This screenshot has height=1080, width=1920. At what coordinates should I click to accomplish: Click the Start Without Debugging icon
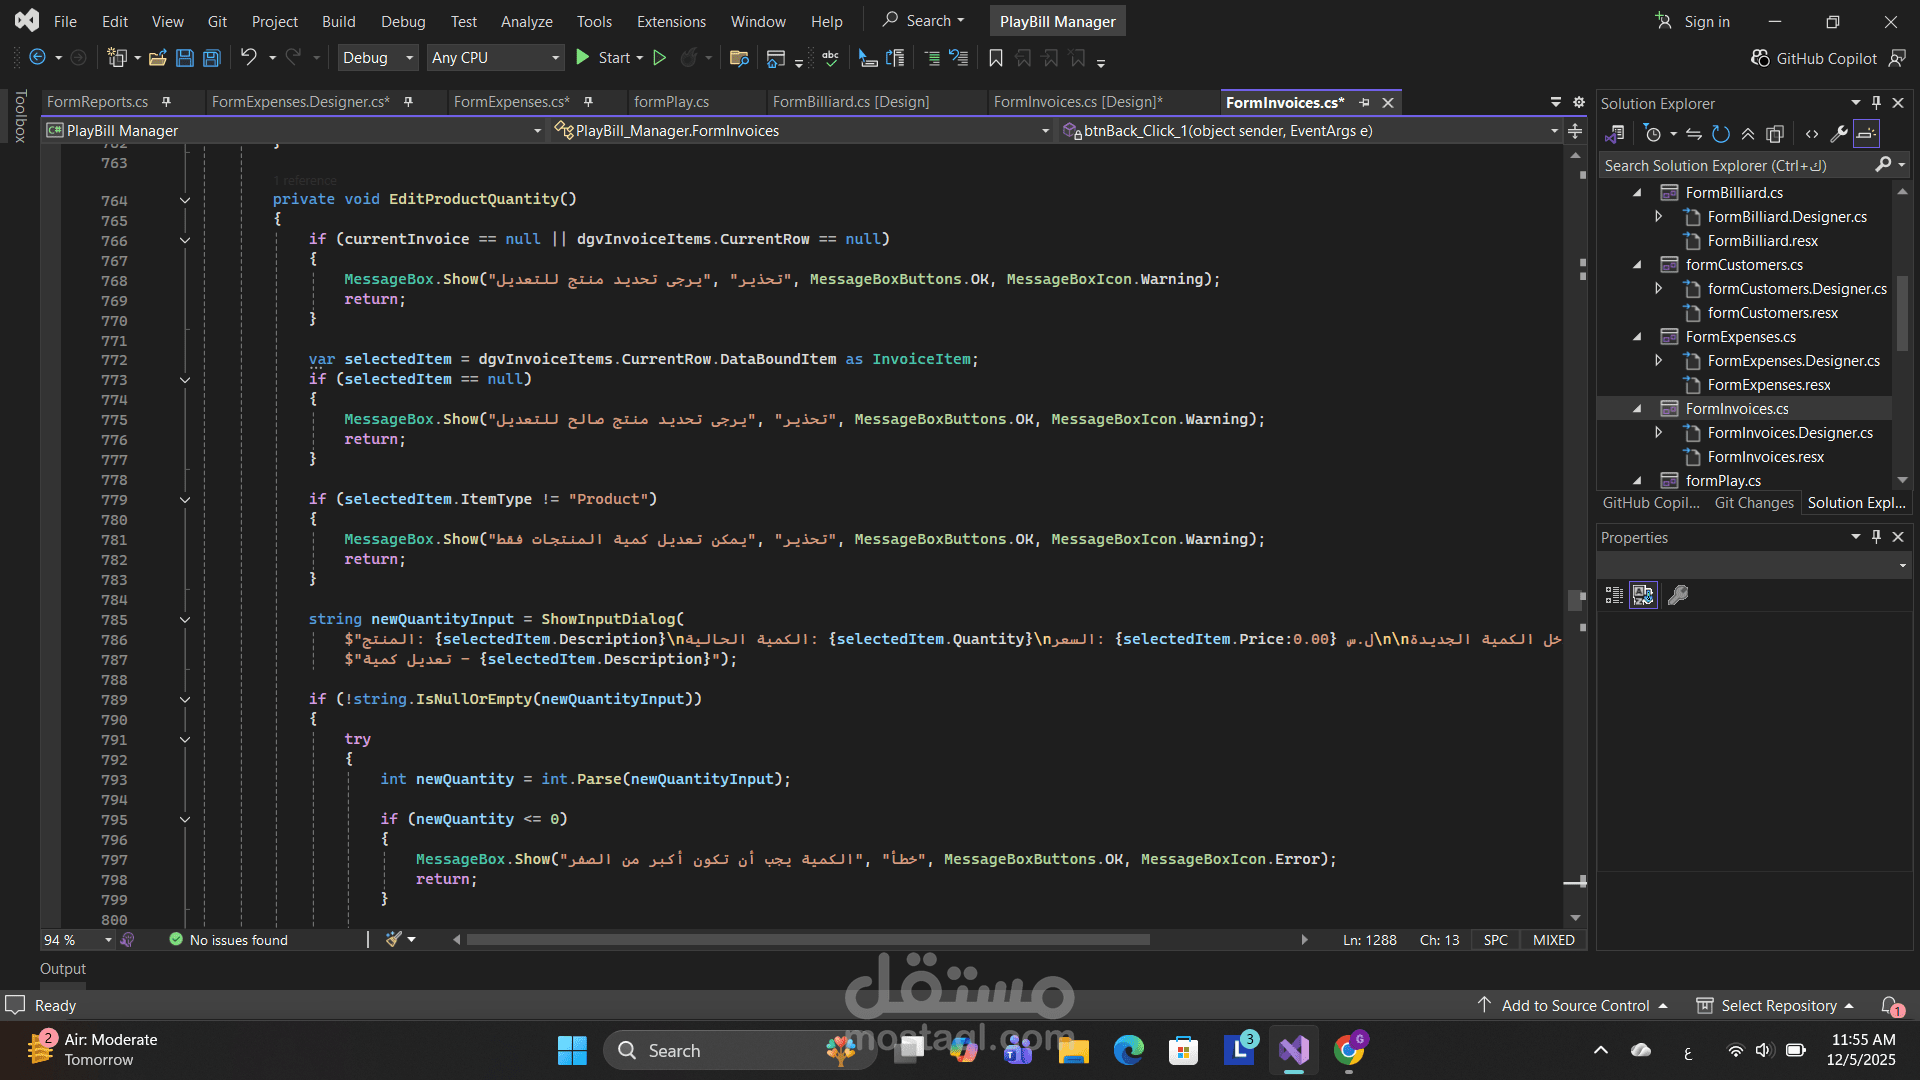tap(660, 58)
